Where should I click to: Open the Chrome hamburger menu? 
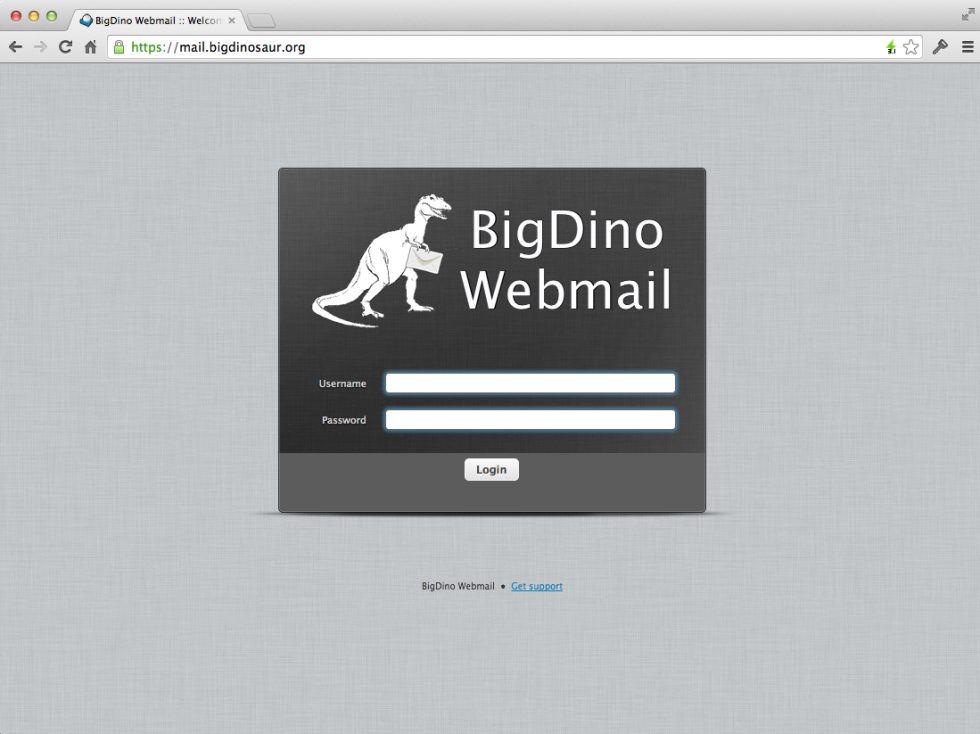click(x=968, y=46)
